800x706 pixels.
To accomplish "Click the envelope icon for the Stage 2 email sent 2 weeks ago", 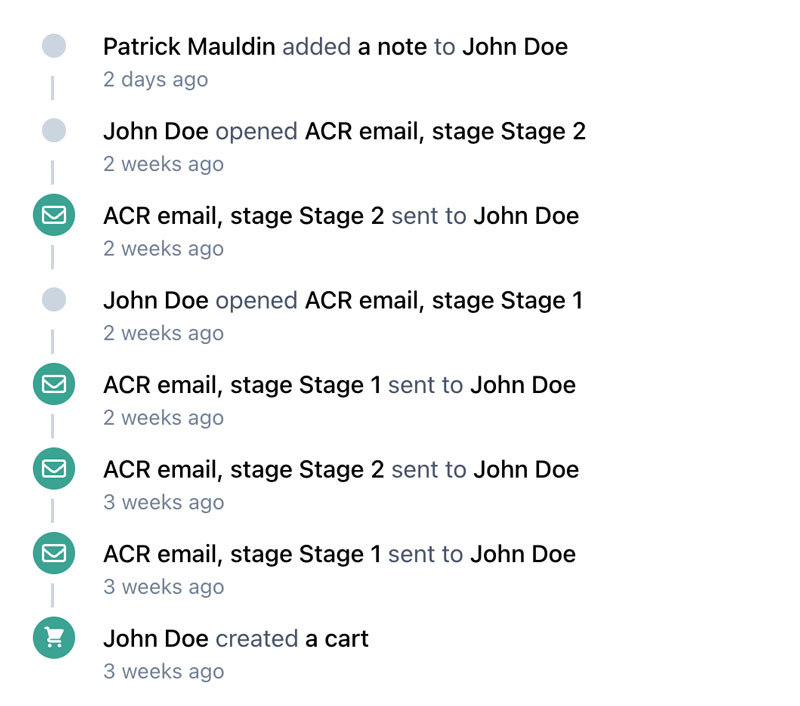I will click(x=54, y=216).
